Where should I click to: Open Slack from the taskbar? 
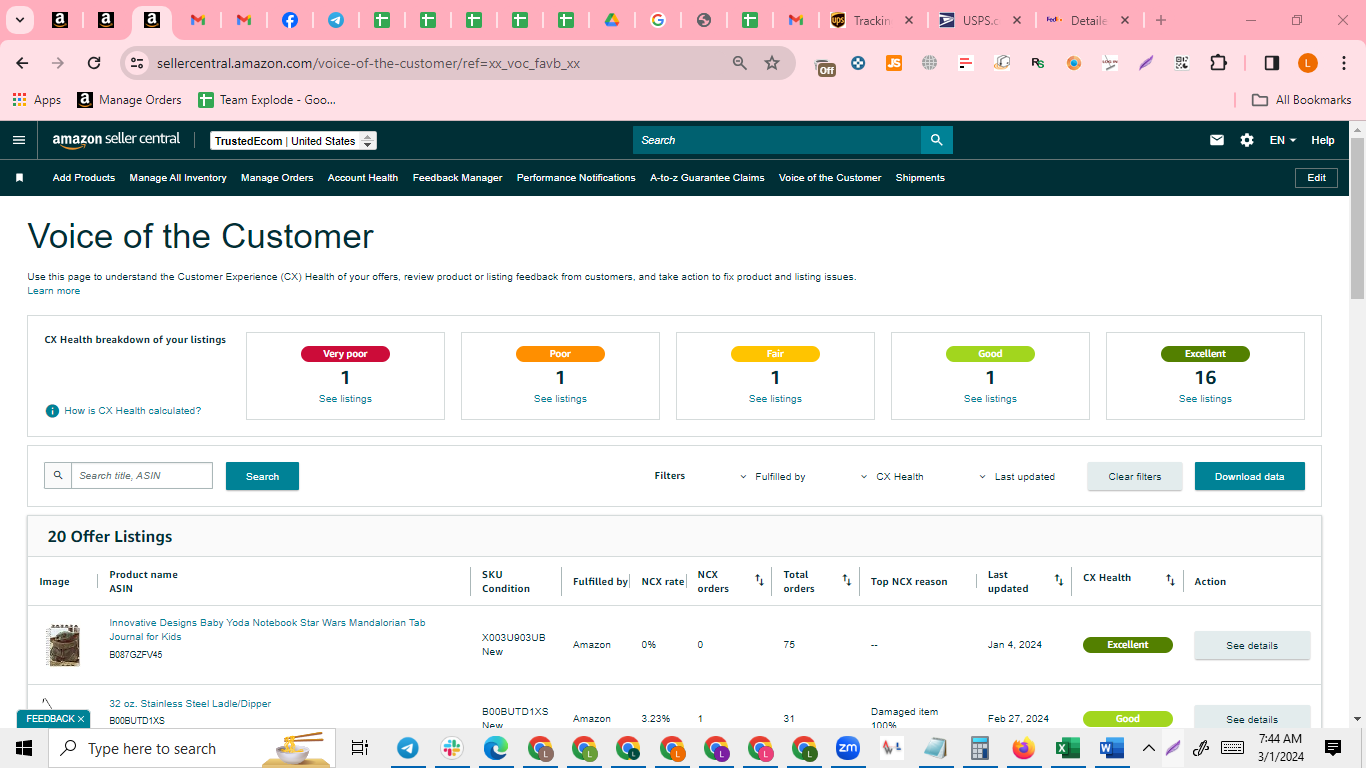[452, 748]
